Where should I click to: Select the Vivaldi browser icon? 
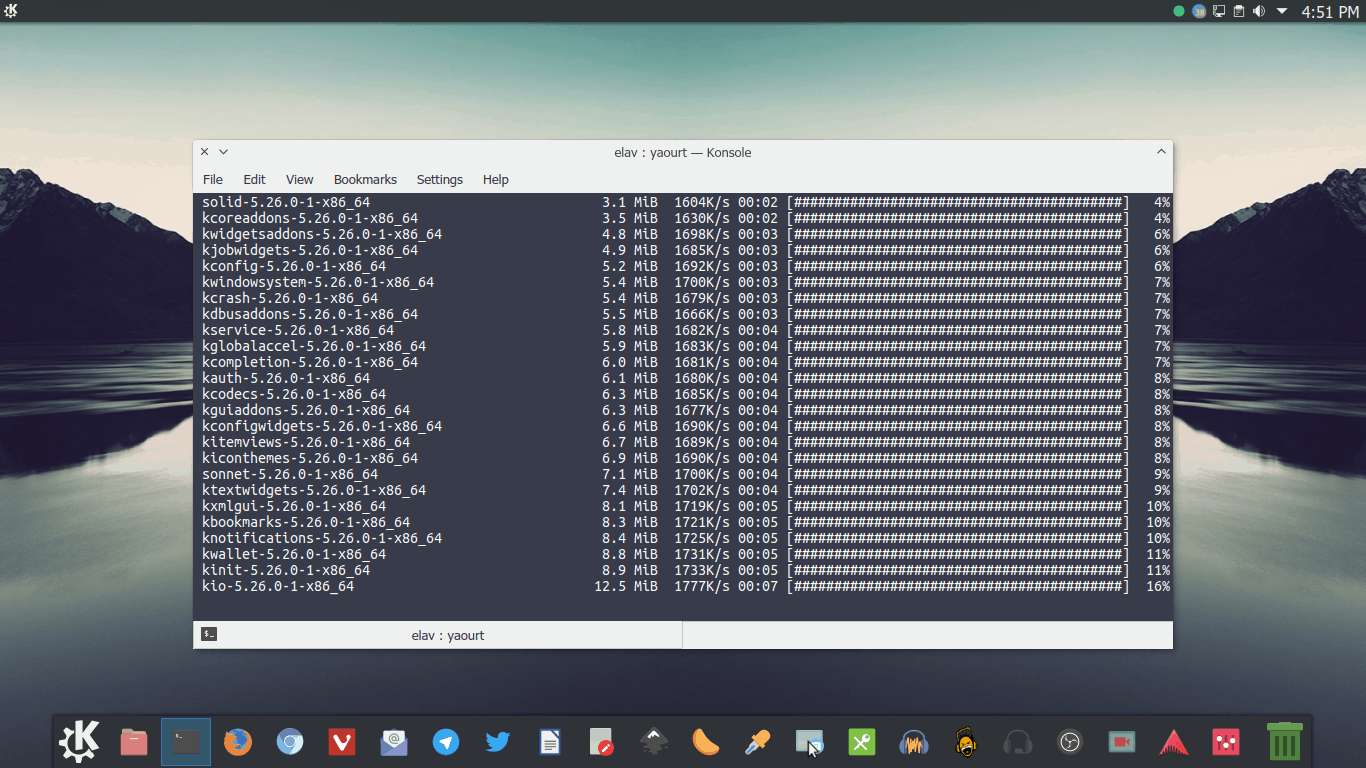342,742
